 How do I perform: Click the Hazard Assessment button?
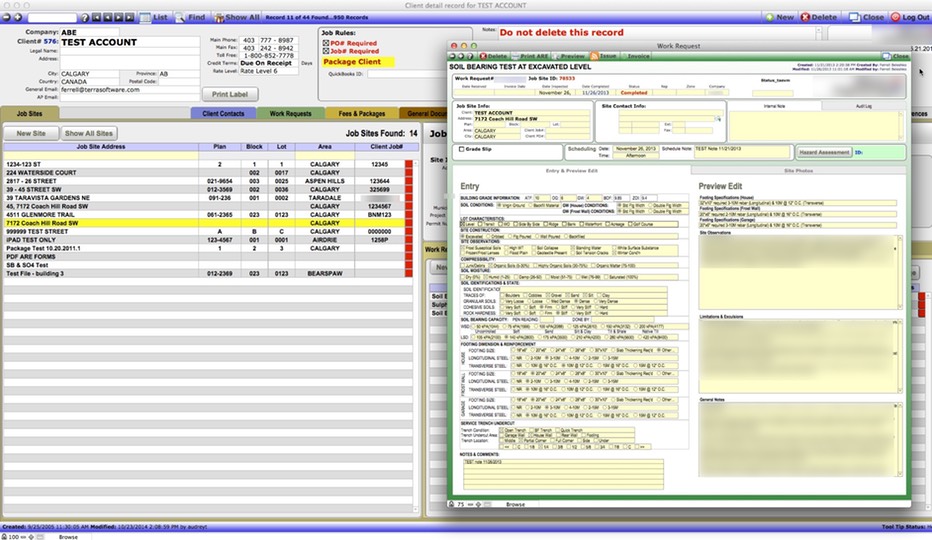click(824, 152)
